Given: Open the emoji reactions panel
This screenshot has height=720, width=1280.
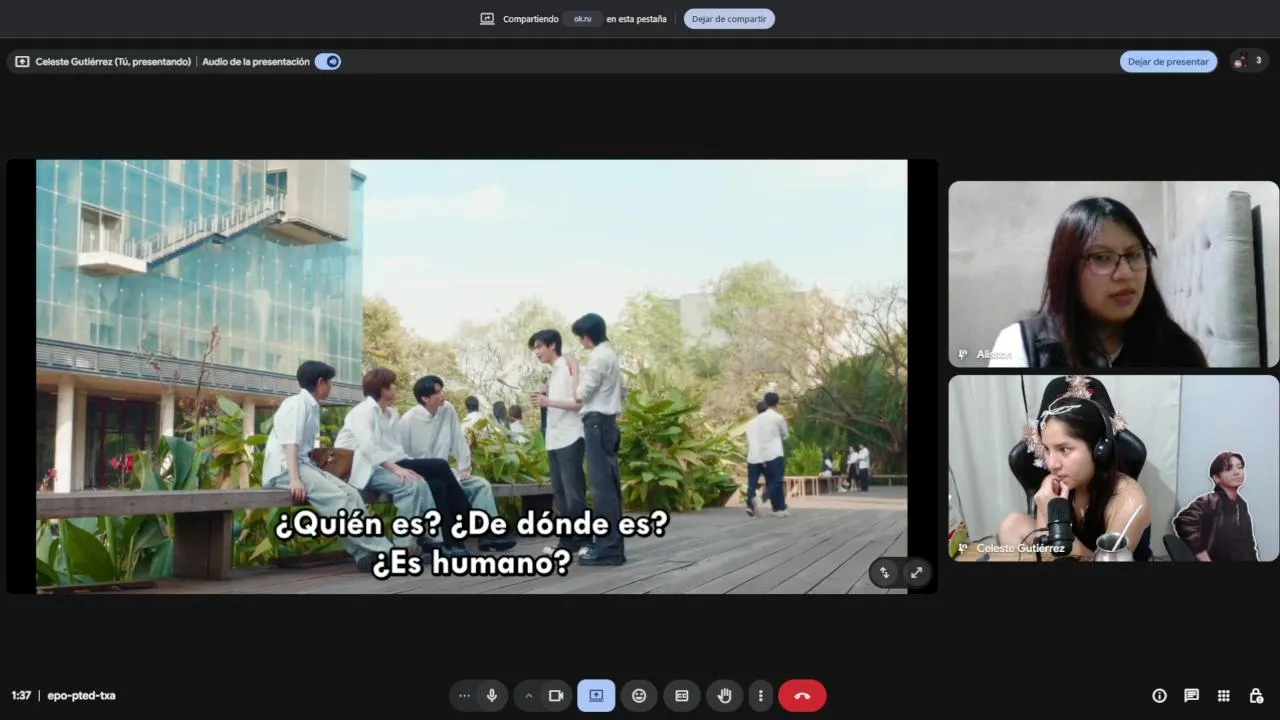Looking at the screenshot, I should 639,696.
